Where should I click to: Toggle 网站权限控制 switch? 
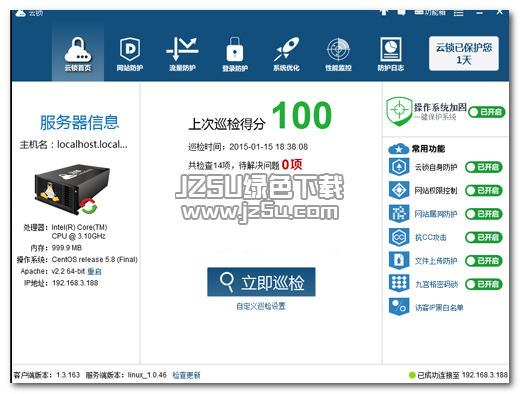[484, 191]
